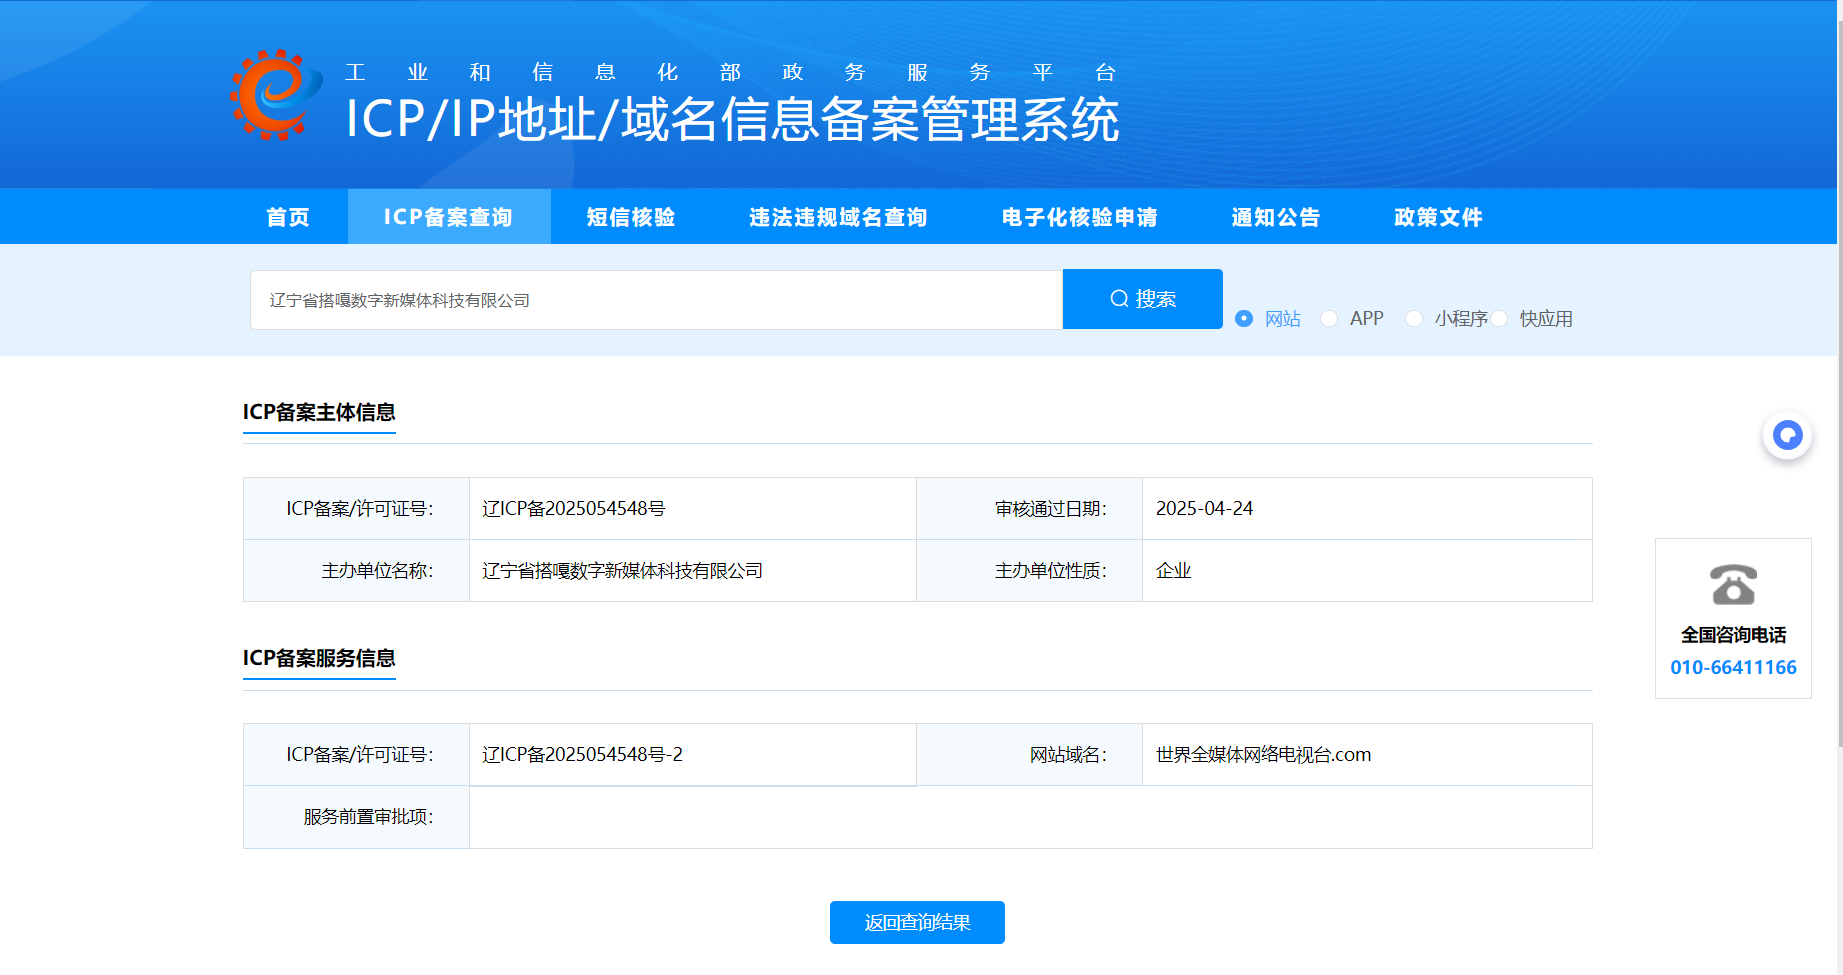
Task: Open the 短信核验 page
Action: (x=630, y=217)
